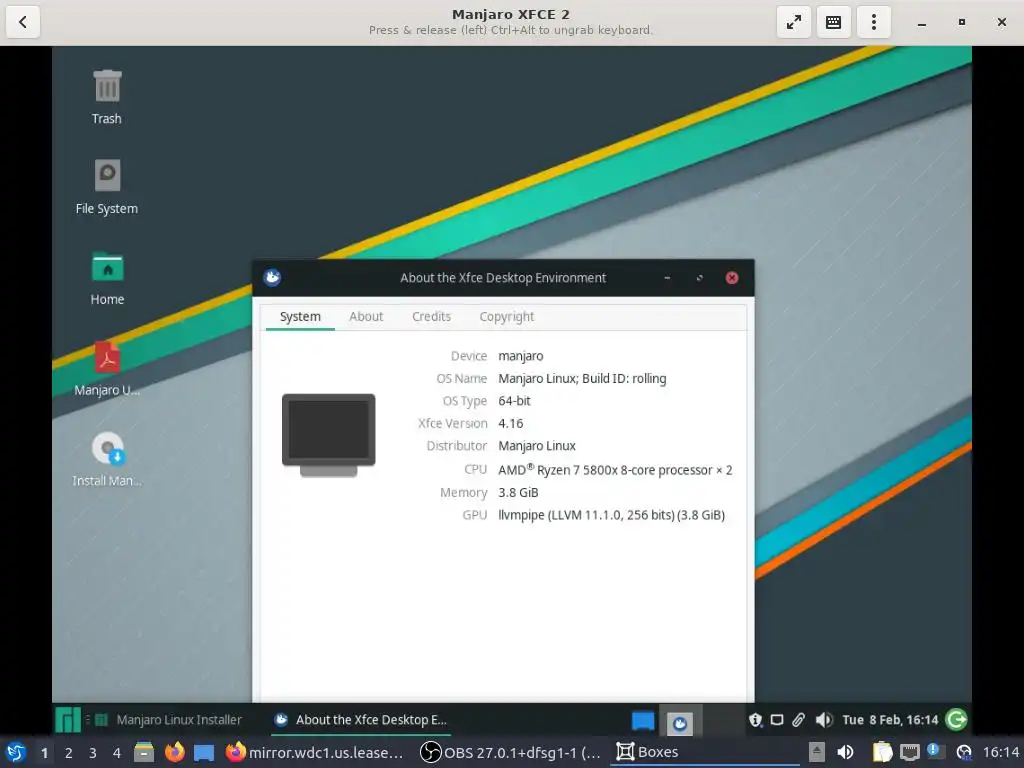This screenshot has width=1024, height=768.
Task: Select the Xfce Version value 4.16
Action: click(510, 424)
